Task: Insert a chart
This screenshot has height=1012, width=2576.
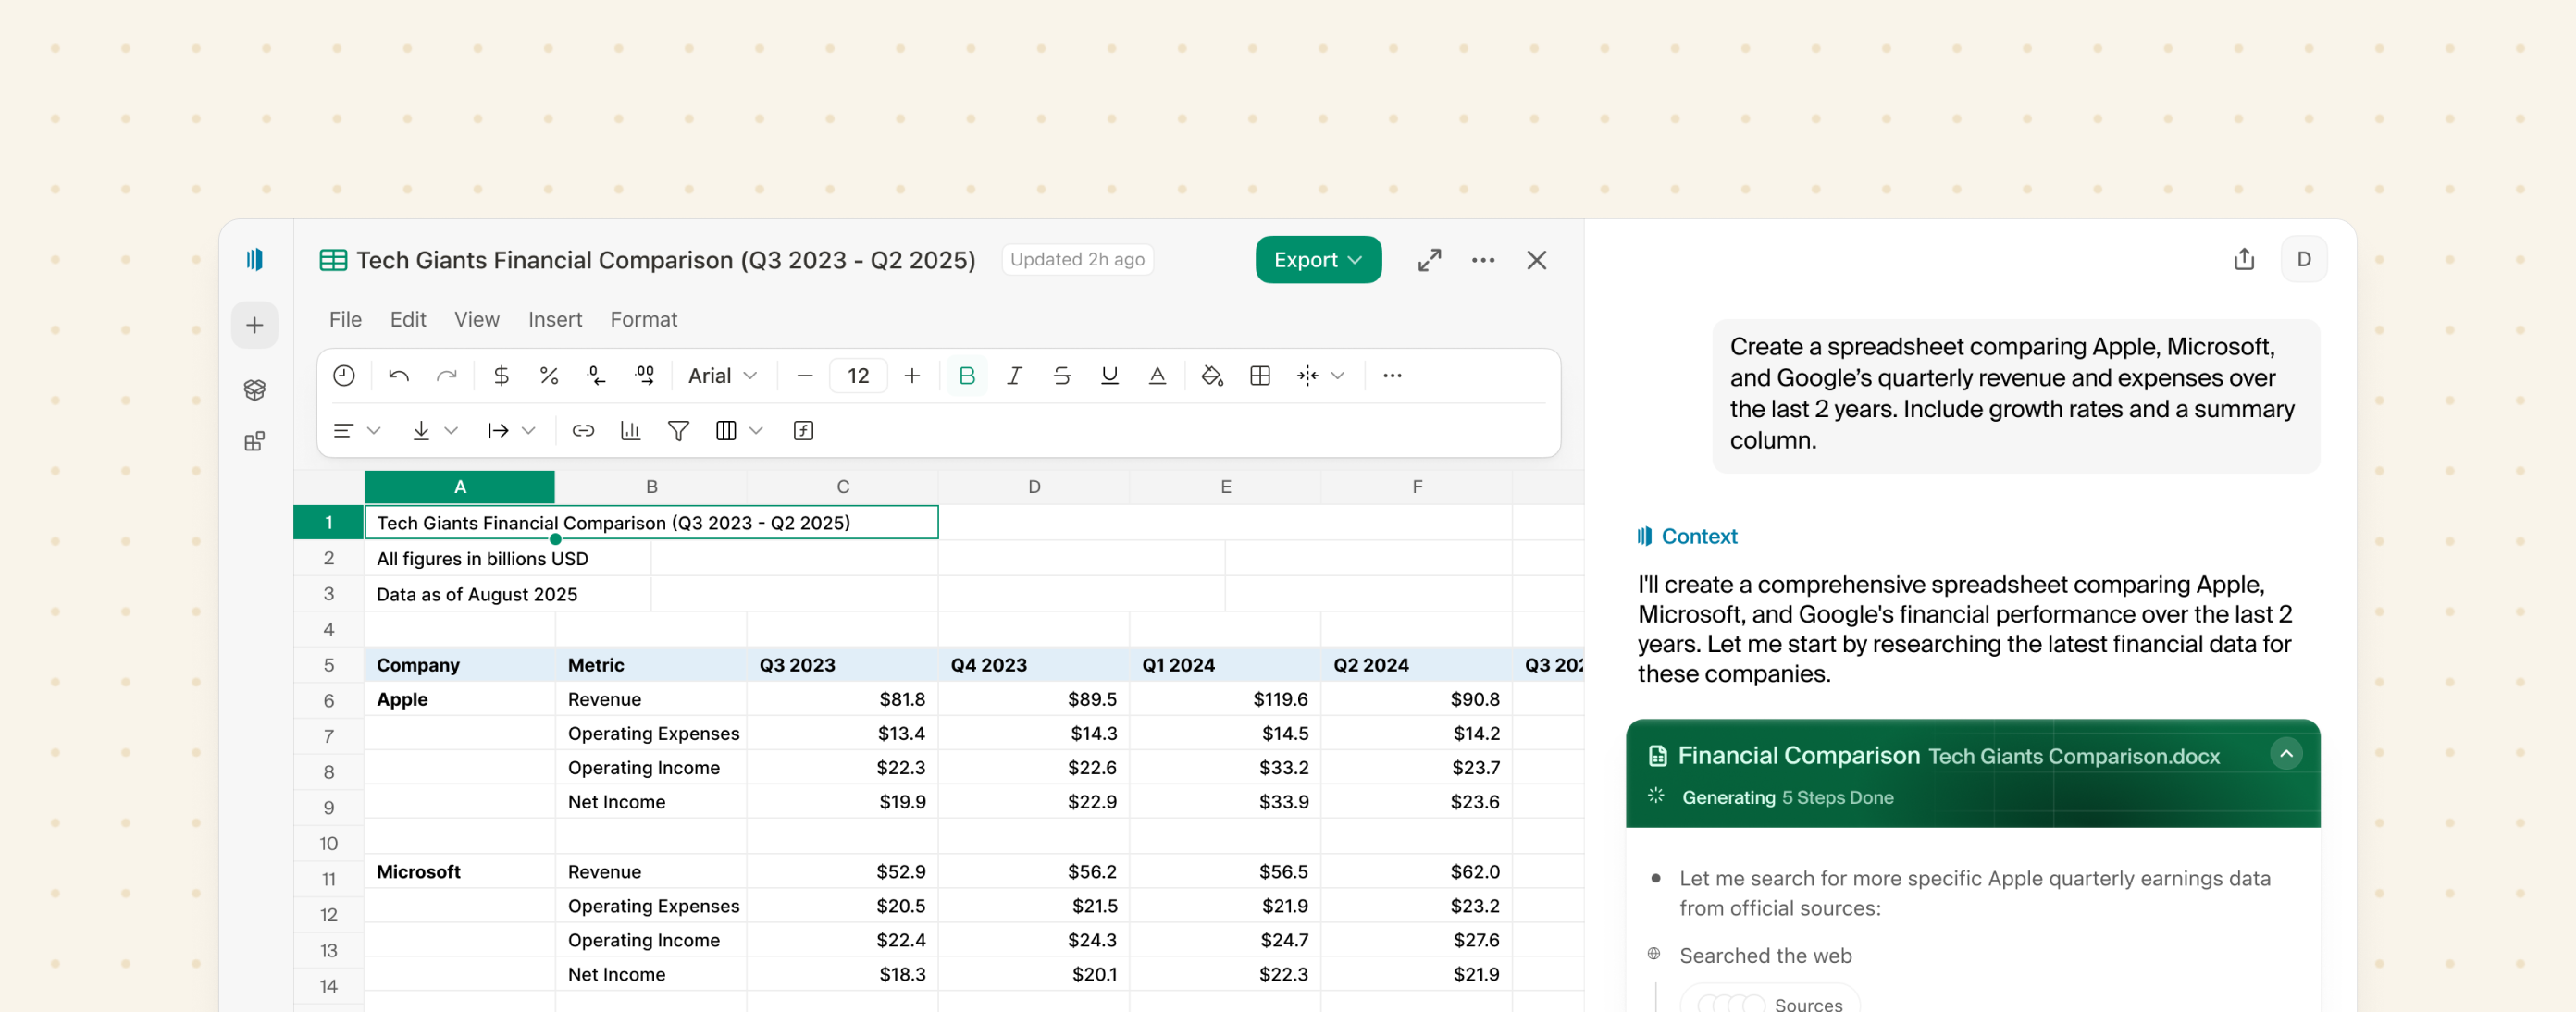Action: 631,431
